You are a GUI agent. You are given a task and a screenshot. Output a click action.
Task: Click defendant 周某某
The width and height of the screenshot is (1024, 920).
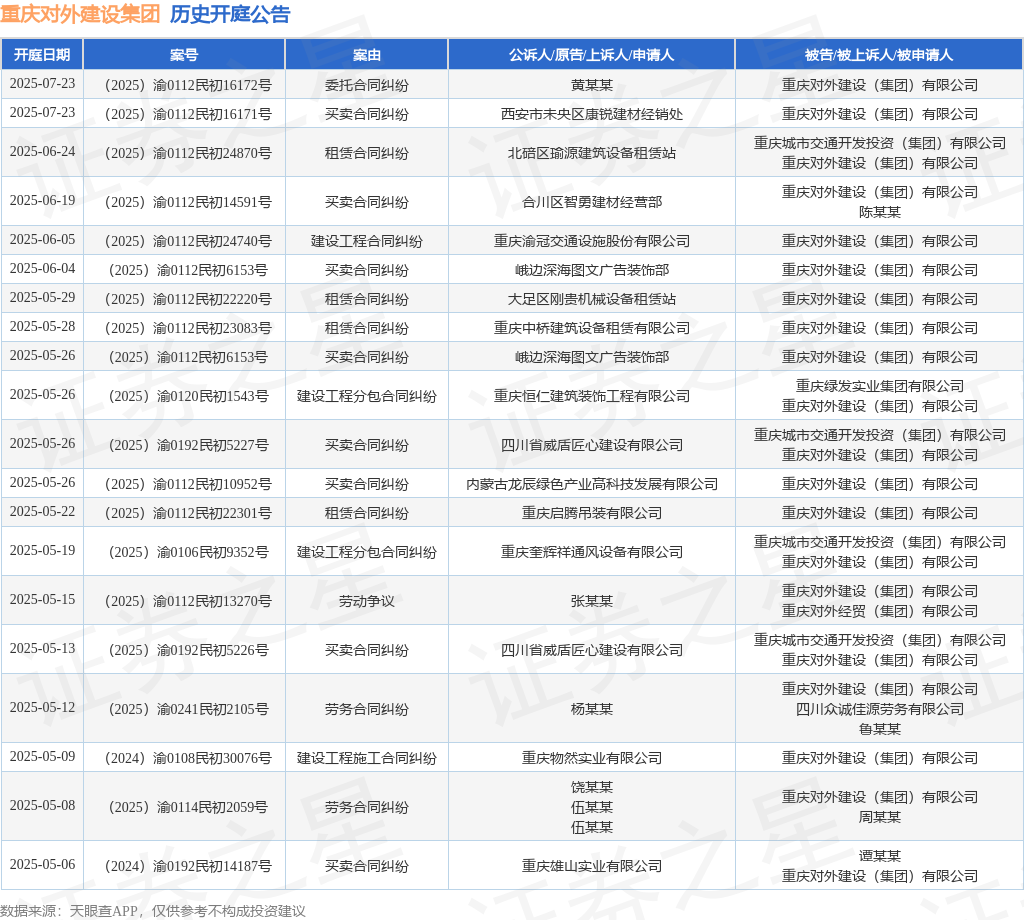coord(880,817)
